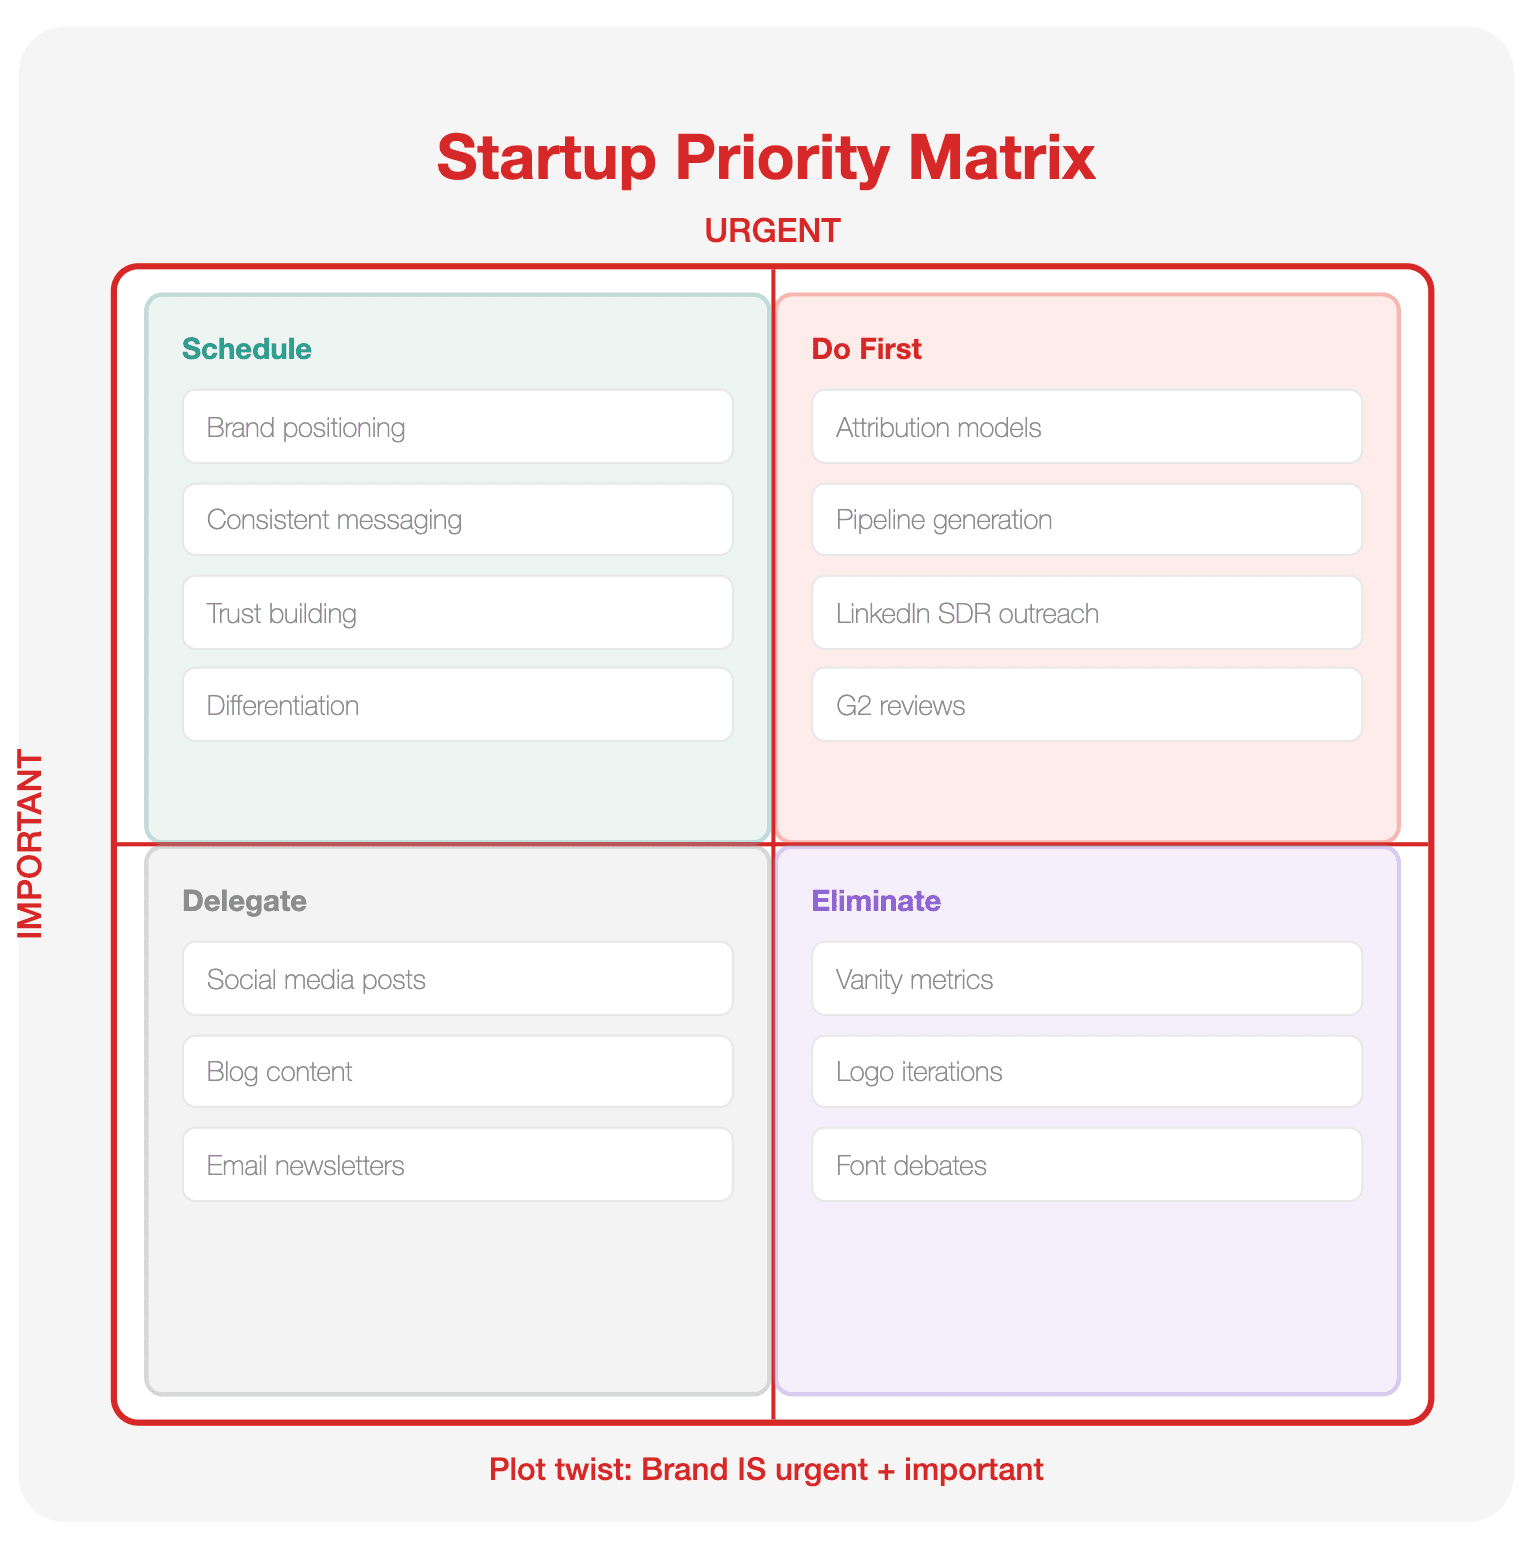Screen dimensions: 1527x1551
Task: Click the Vanity metrics item
Action: coord(1087,979)
